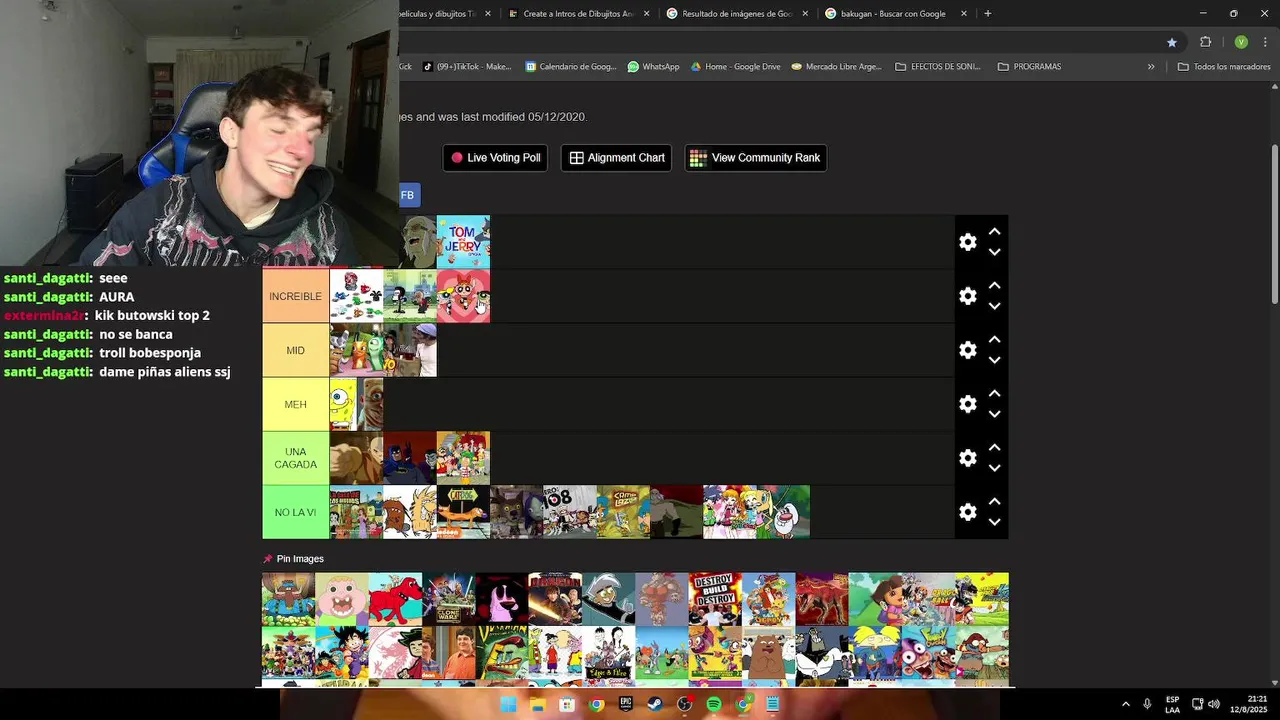Open settings gear for the MEH tier

(968, 404)
